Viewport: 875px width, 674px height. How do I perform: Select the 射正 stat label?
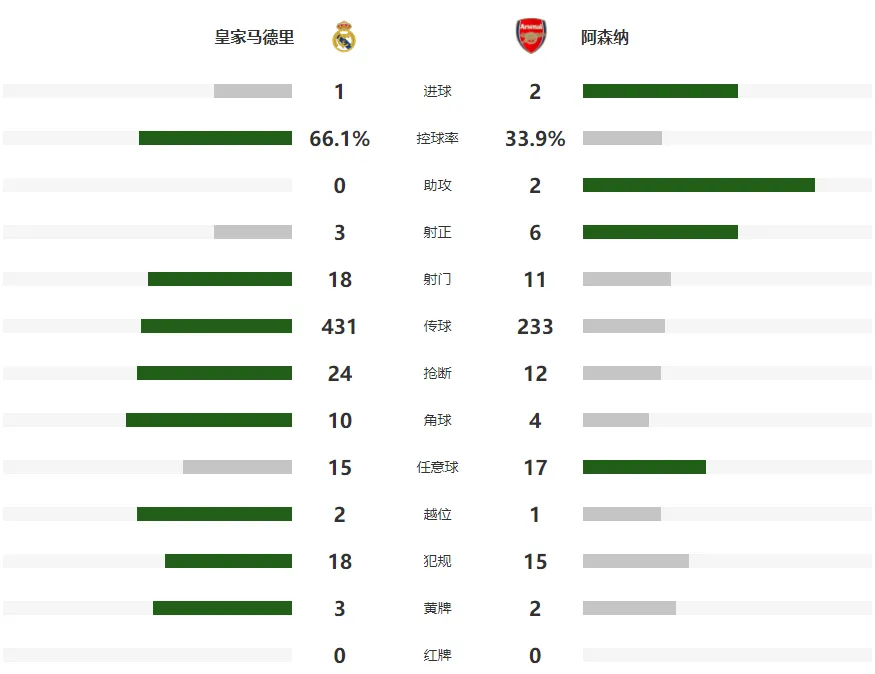coord(437,232)
